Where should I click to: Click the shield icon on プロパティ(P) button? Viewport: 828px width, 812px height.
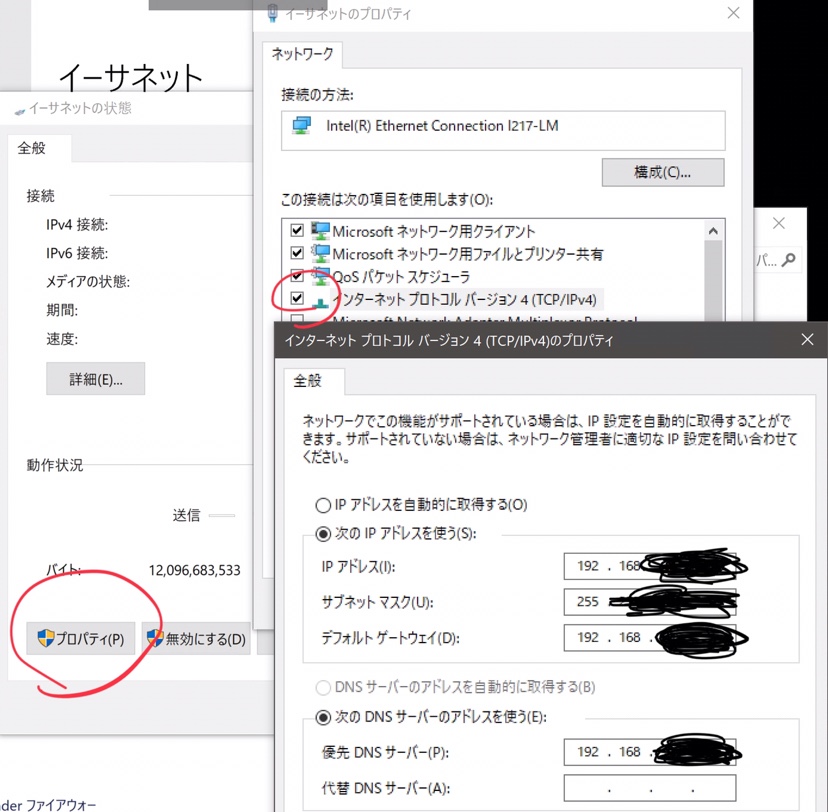pyautogui.click(x=46, y=638)
